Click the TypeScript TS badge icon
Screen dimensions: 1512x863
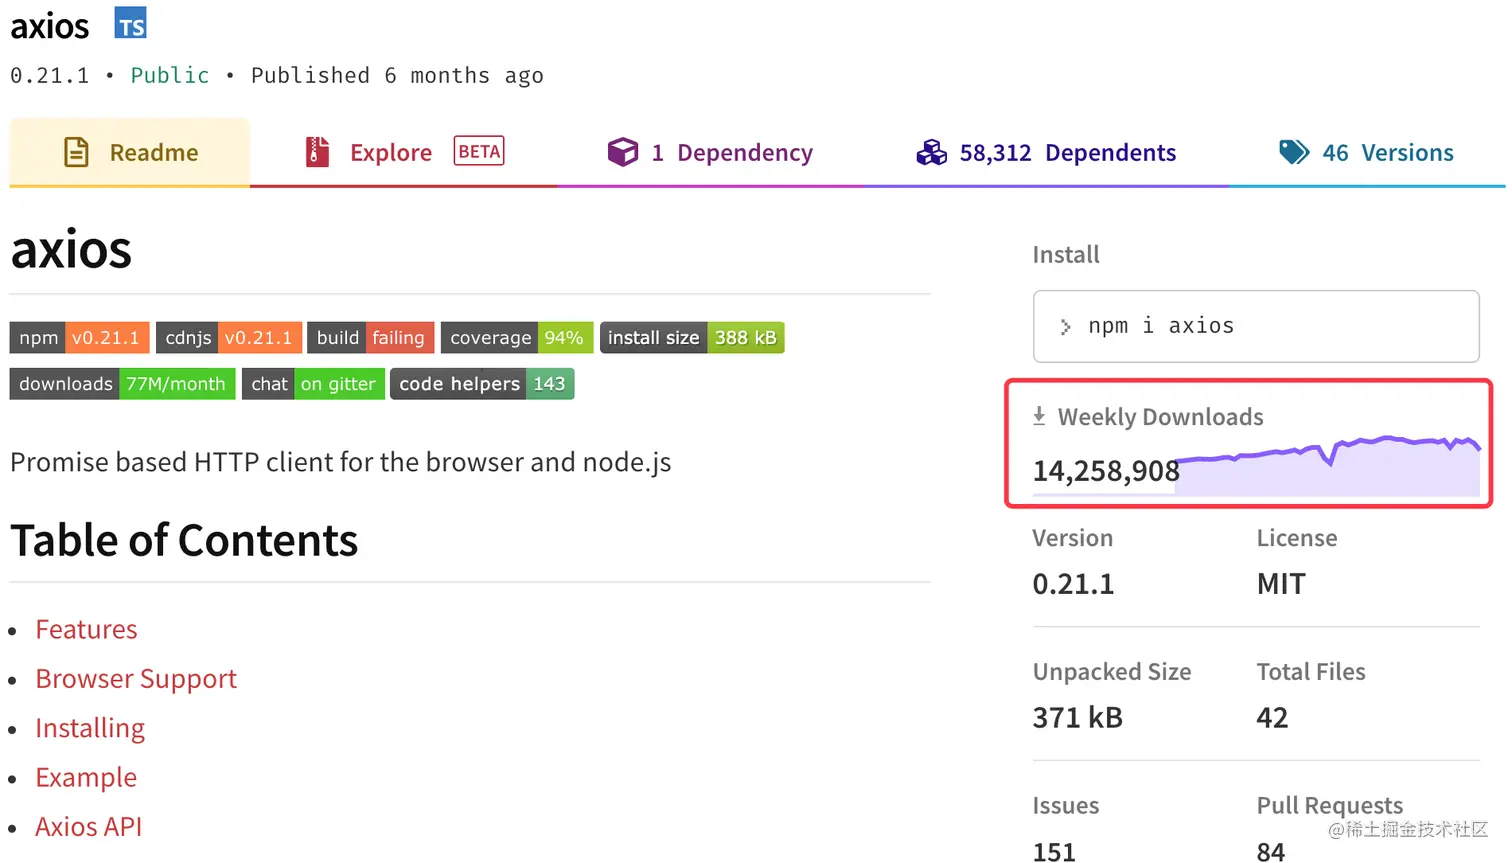coord(130,22)
